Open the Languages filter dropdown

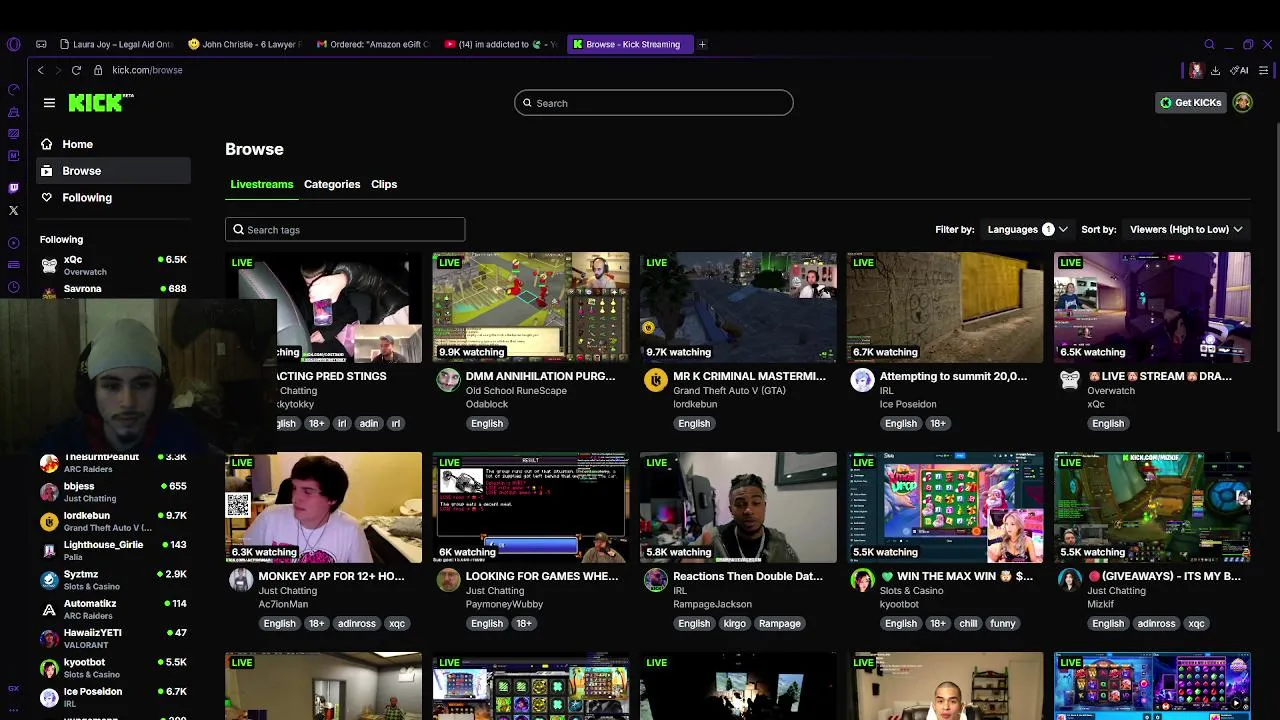coord(1027,229)
